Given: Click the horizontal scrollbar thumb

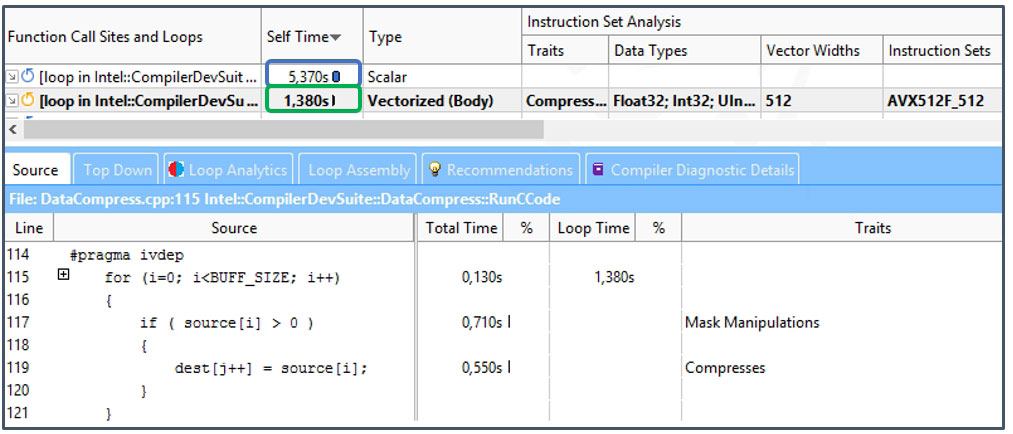Looking at the screenshot, I should pos(284,129).
